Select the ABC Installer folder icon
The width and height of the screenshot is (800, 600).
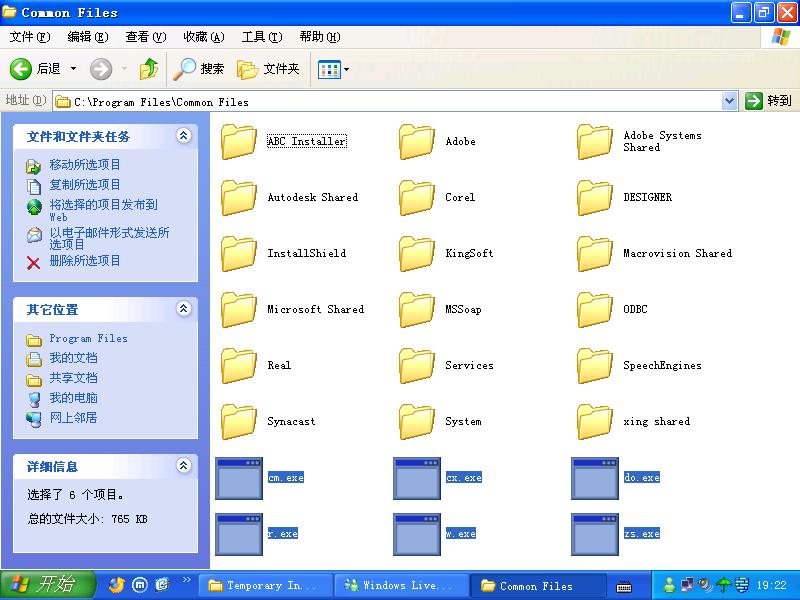[238, 141]
